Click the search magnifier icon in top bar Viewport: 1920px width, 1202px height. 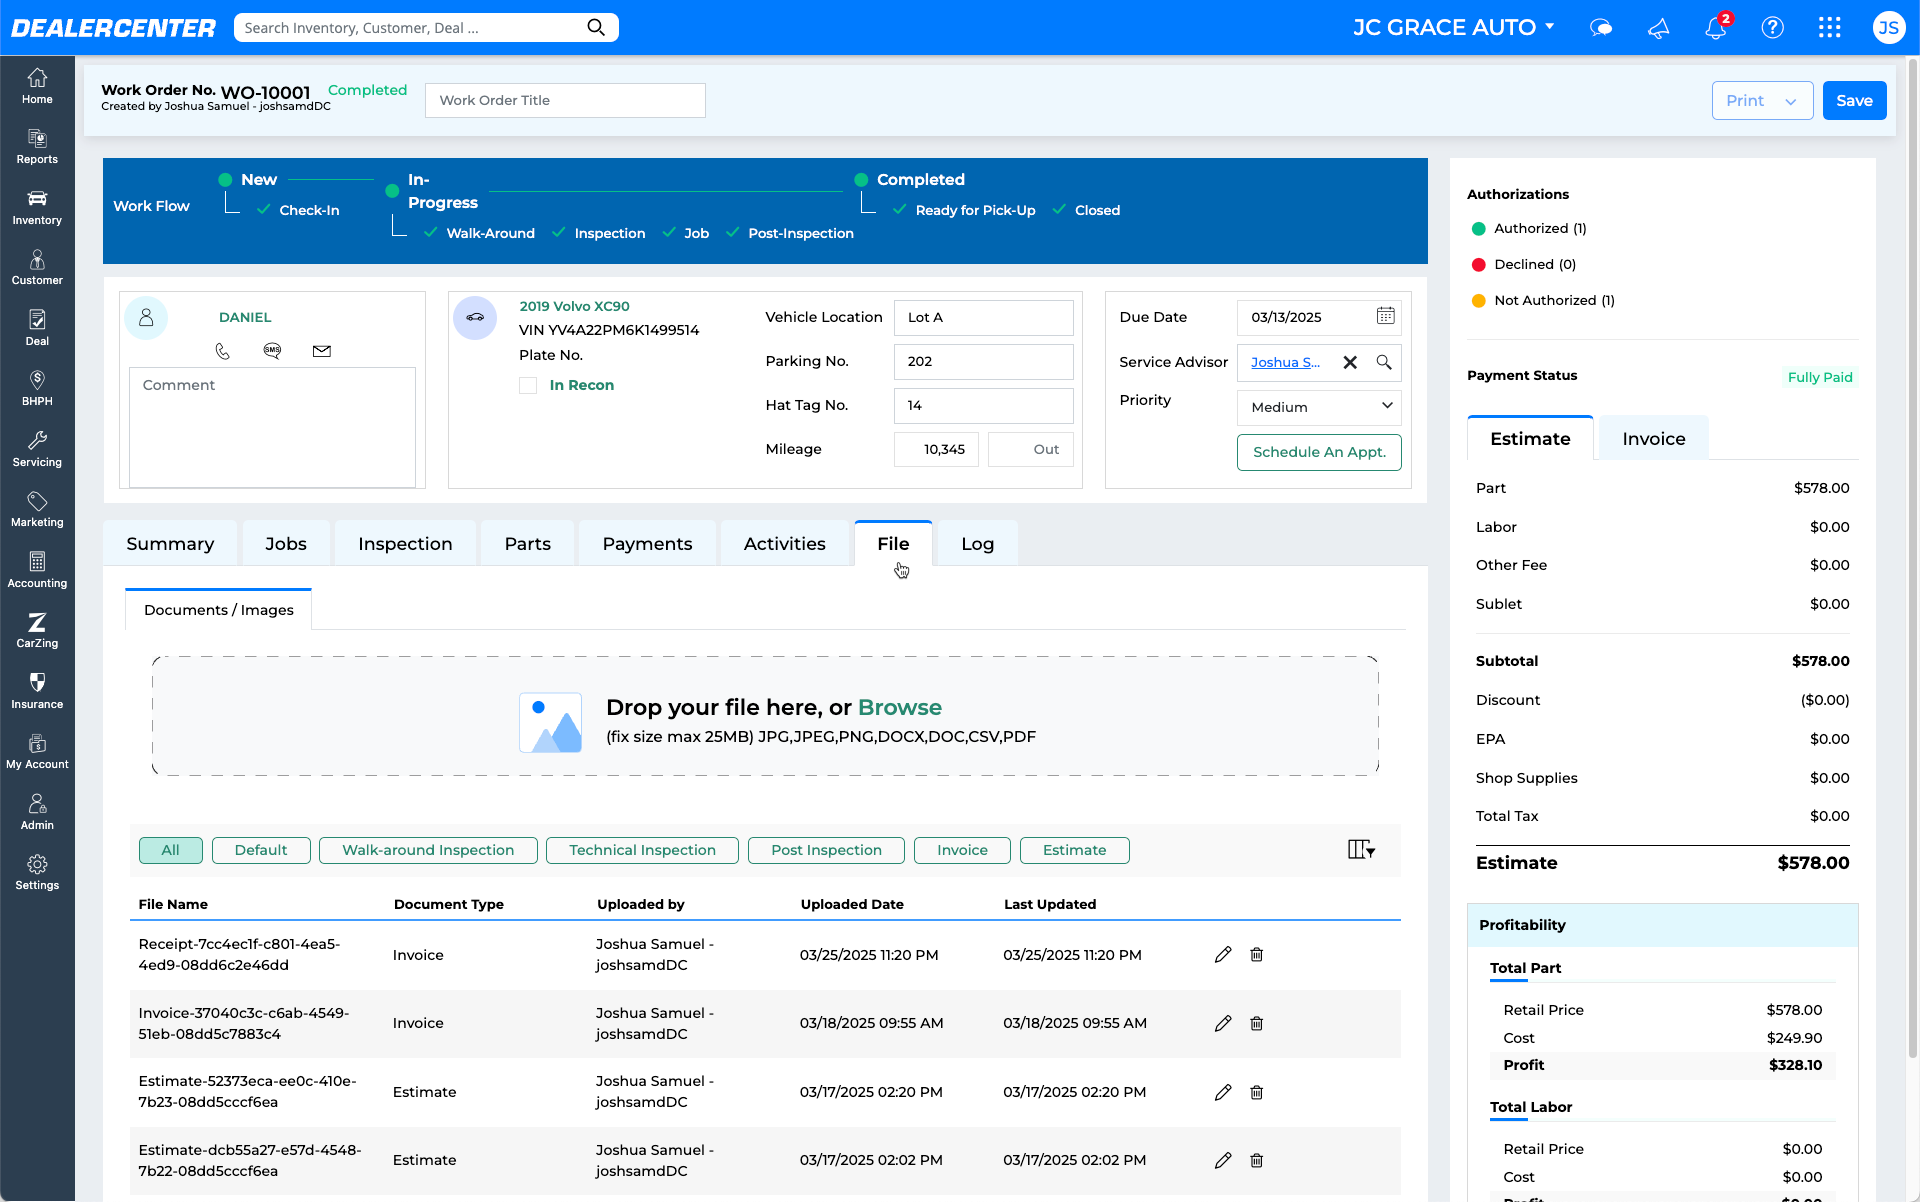[x=596, y=27]
